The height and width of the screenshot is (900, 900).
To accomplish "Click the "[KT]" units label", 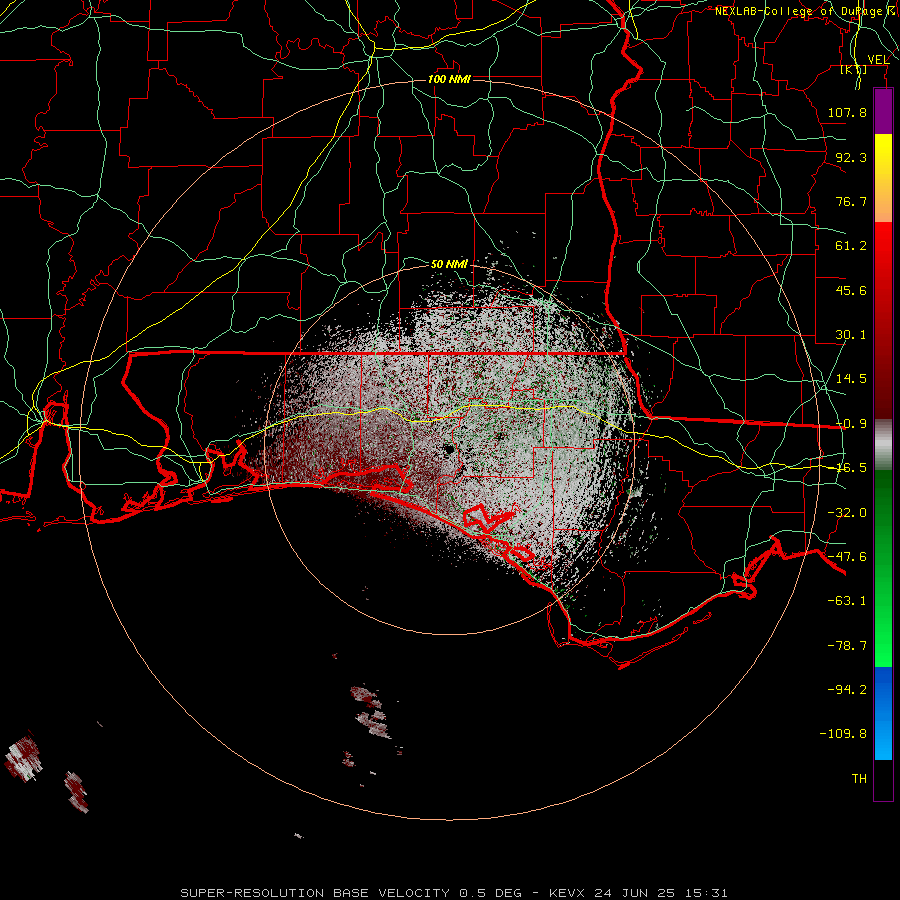I will 854,70.
